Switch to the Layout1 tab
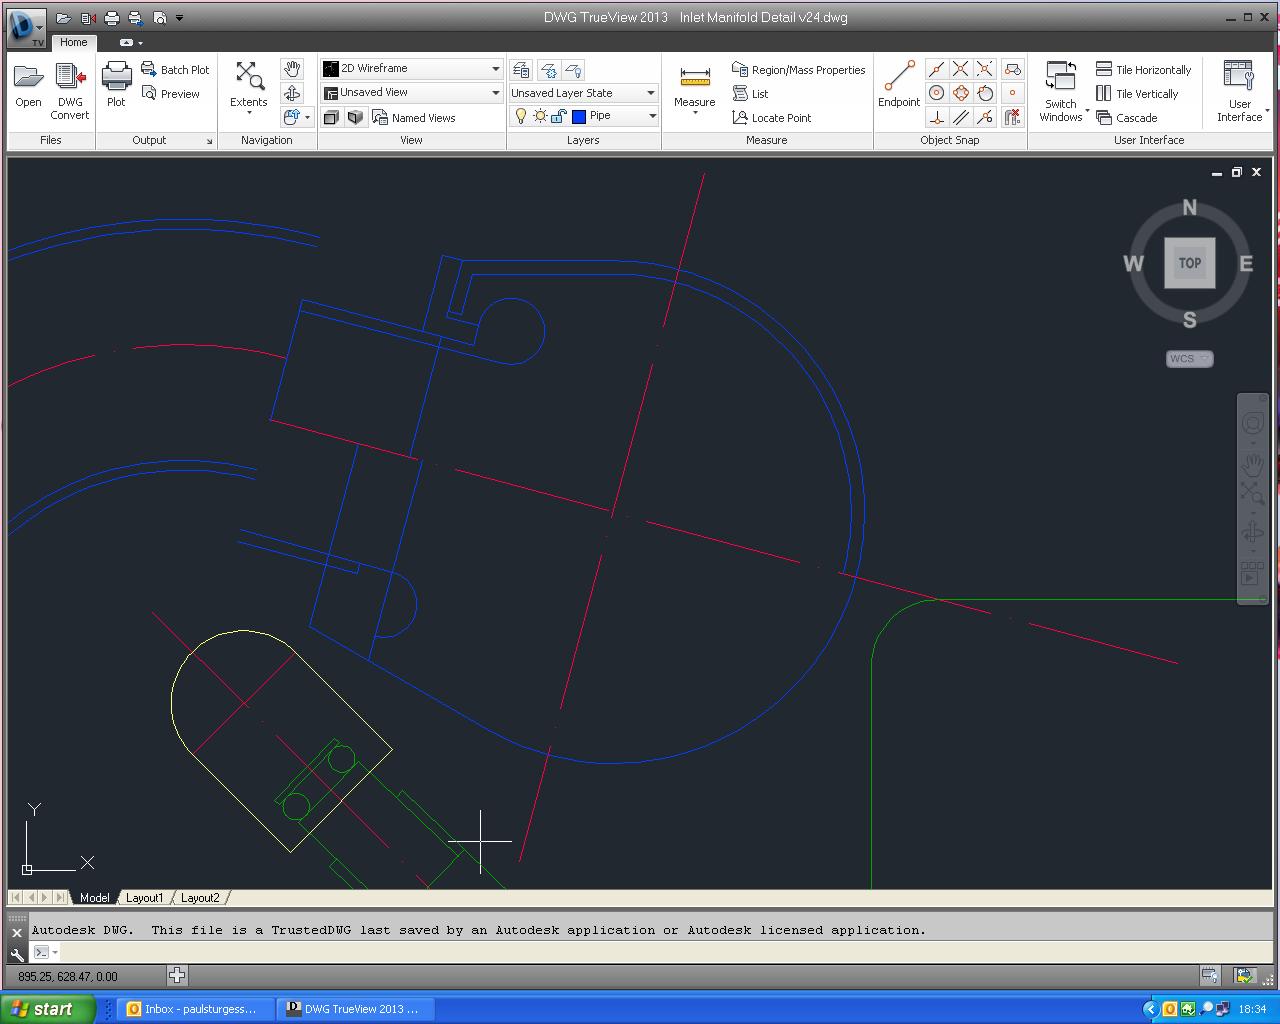1280x1024 pixels. (x=144, y=898)
